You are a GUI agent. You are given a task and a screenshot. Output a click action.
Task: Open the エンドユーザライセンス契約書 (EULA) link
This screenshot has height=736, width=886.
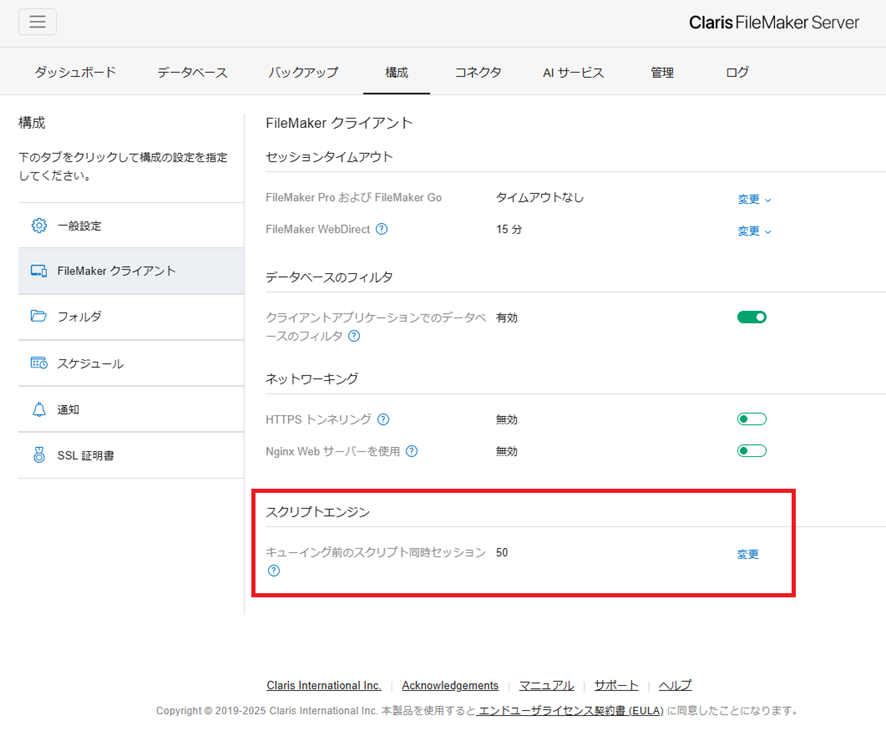coord(570,711)
